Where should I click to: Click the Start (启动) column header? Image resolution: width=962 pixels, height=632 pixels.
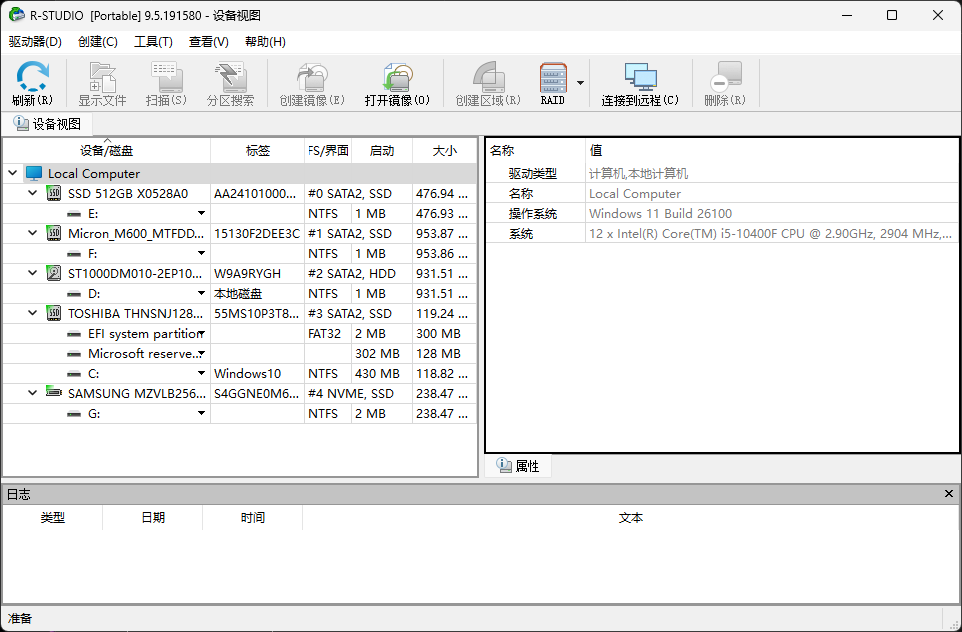pos(382,151)
